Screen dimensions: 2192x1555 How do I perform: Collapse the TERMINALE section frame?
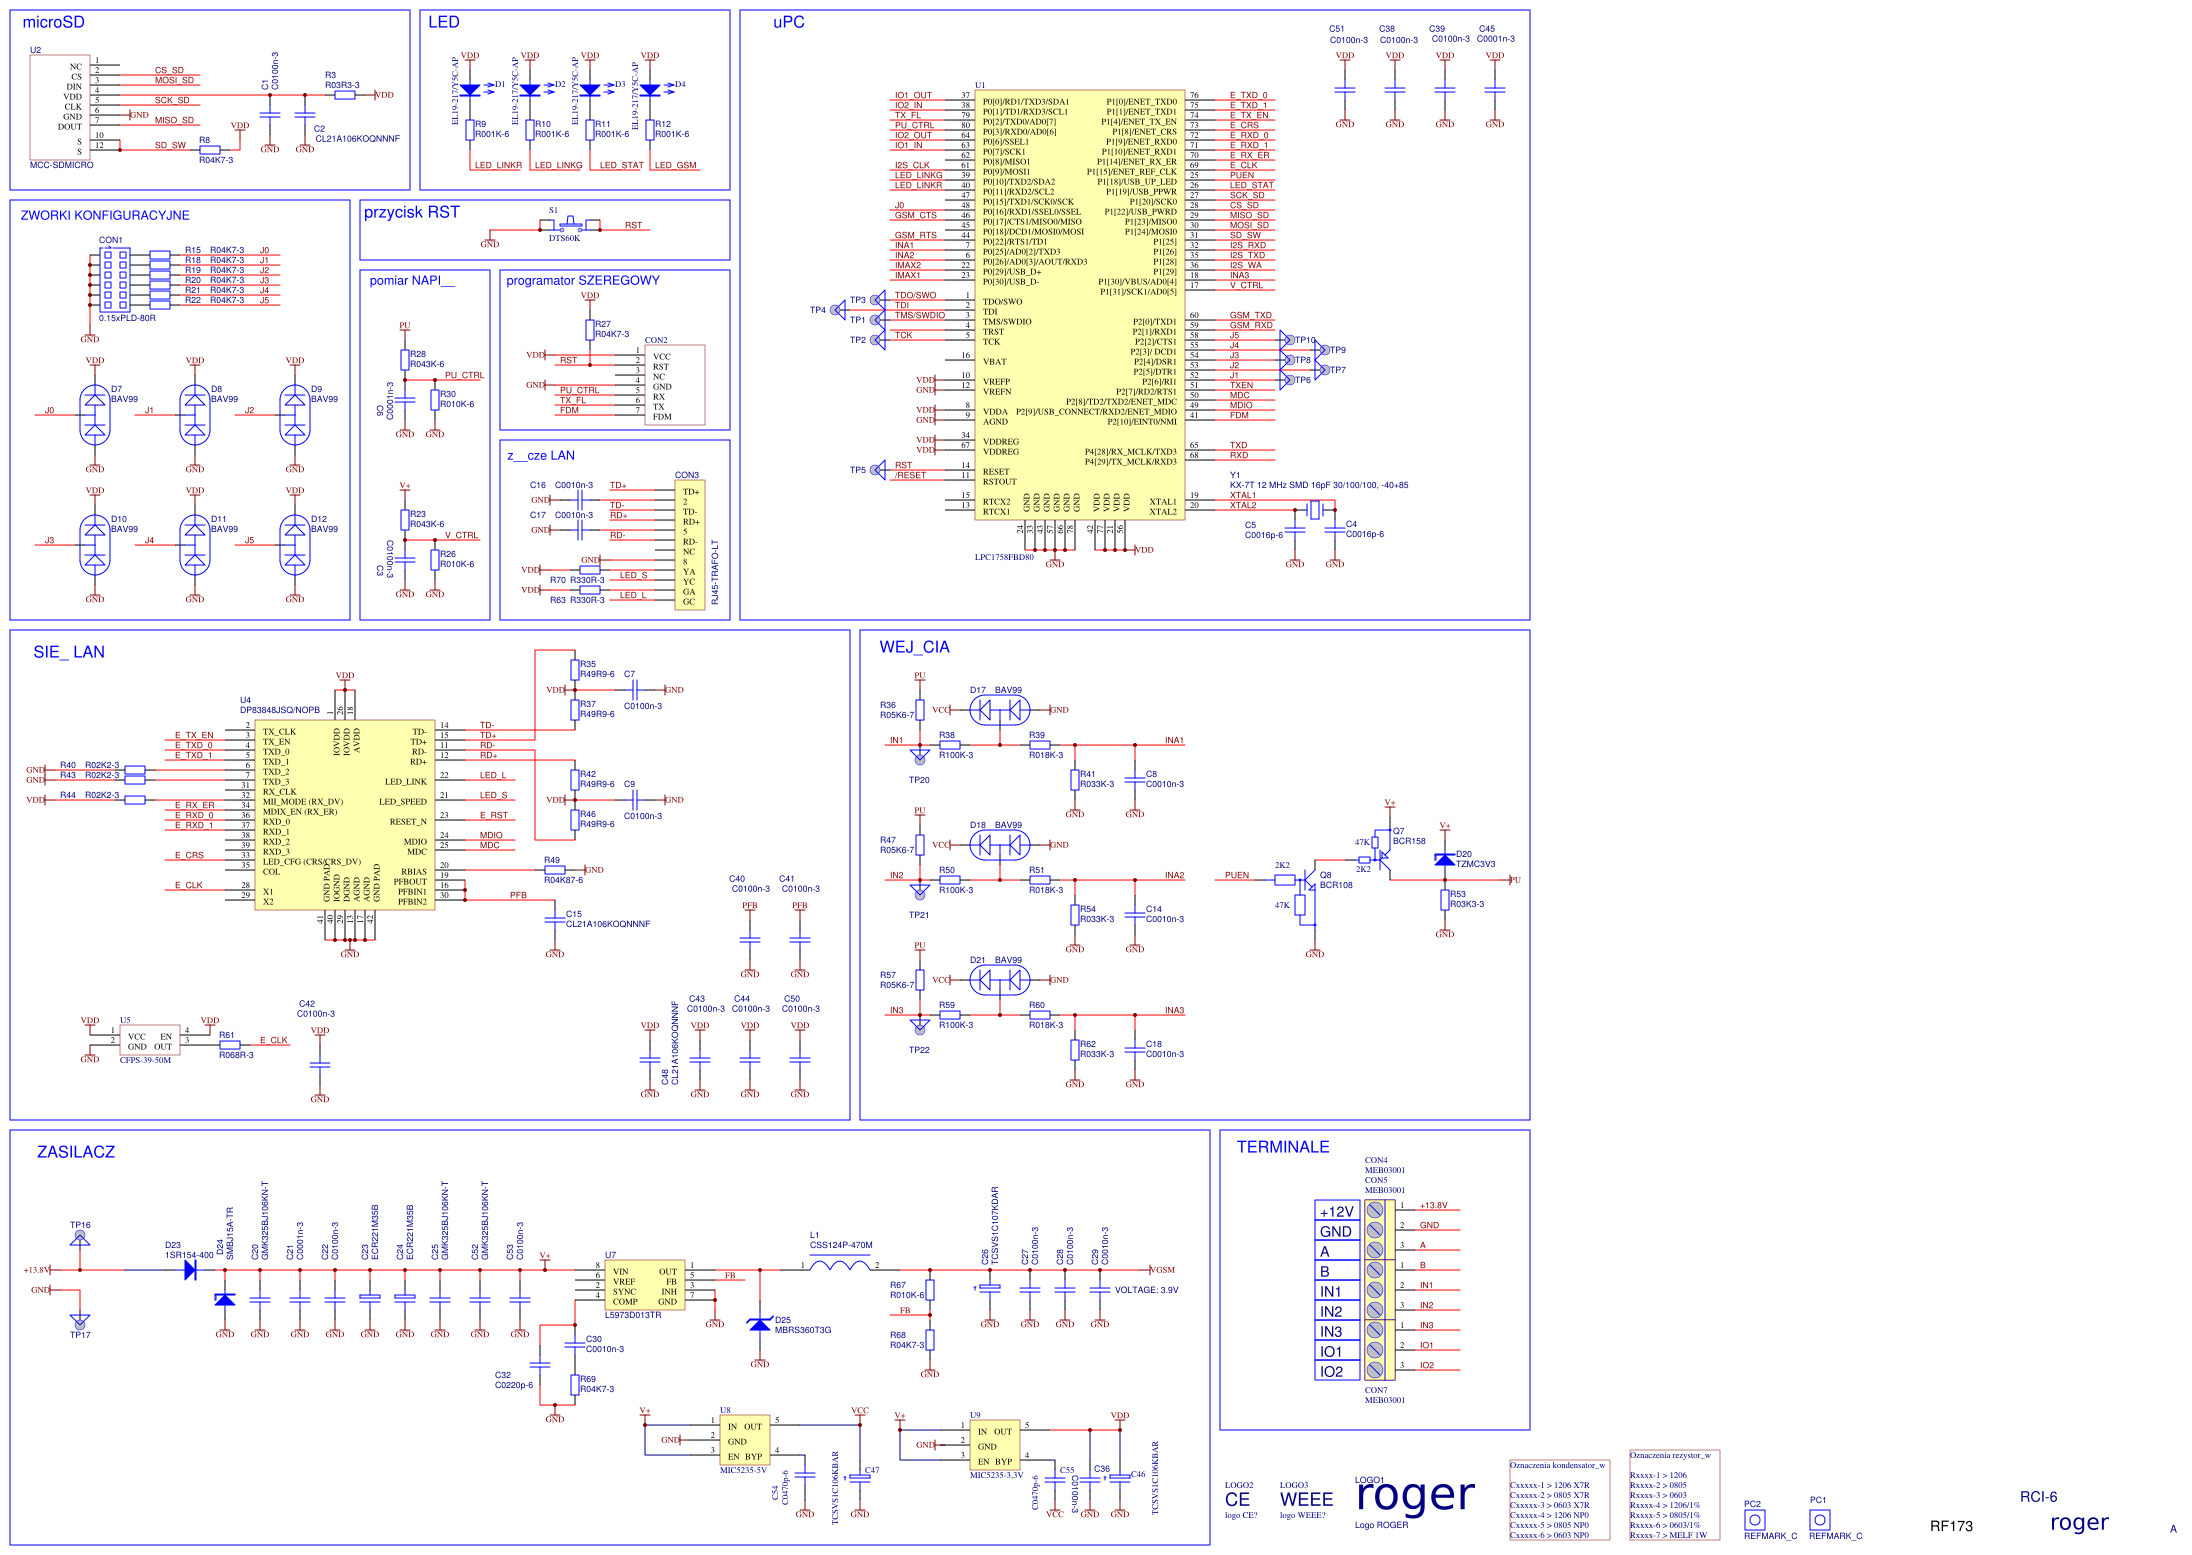coord(1284,1147)
